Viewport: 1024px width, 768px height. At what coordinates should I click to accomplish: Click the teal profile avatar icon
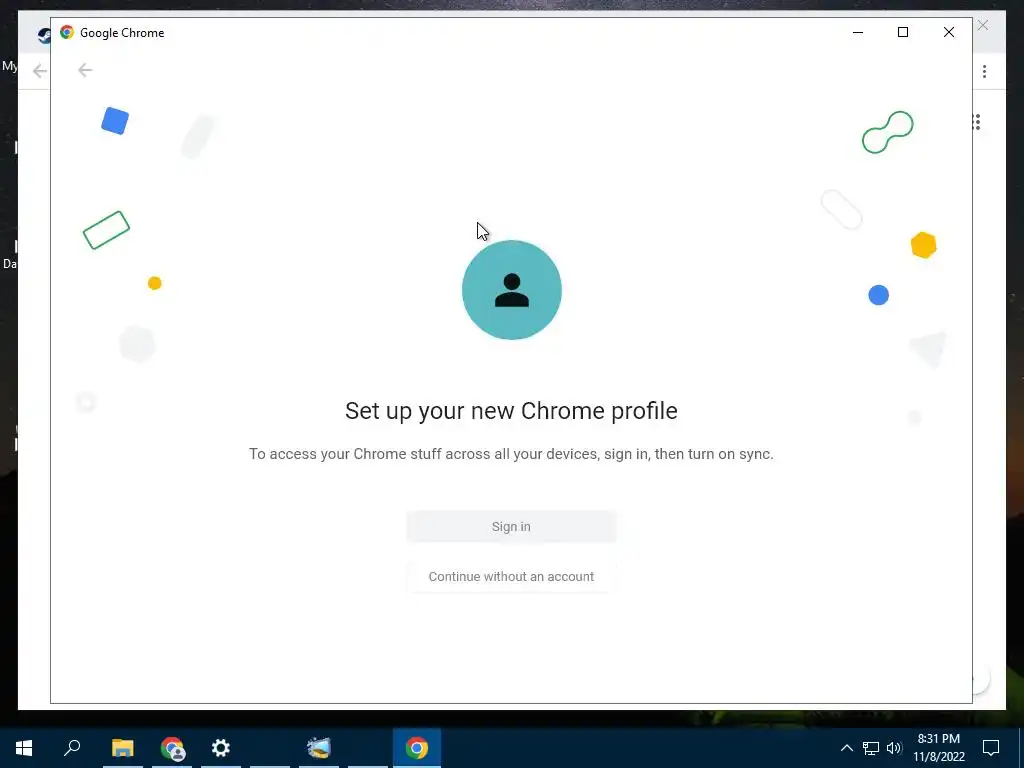click(511, 290)
